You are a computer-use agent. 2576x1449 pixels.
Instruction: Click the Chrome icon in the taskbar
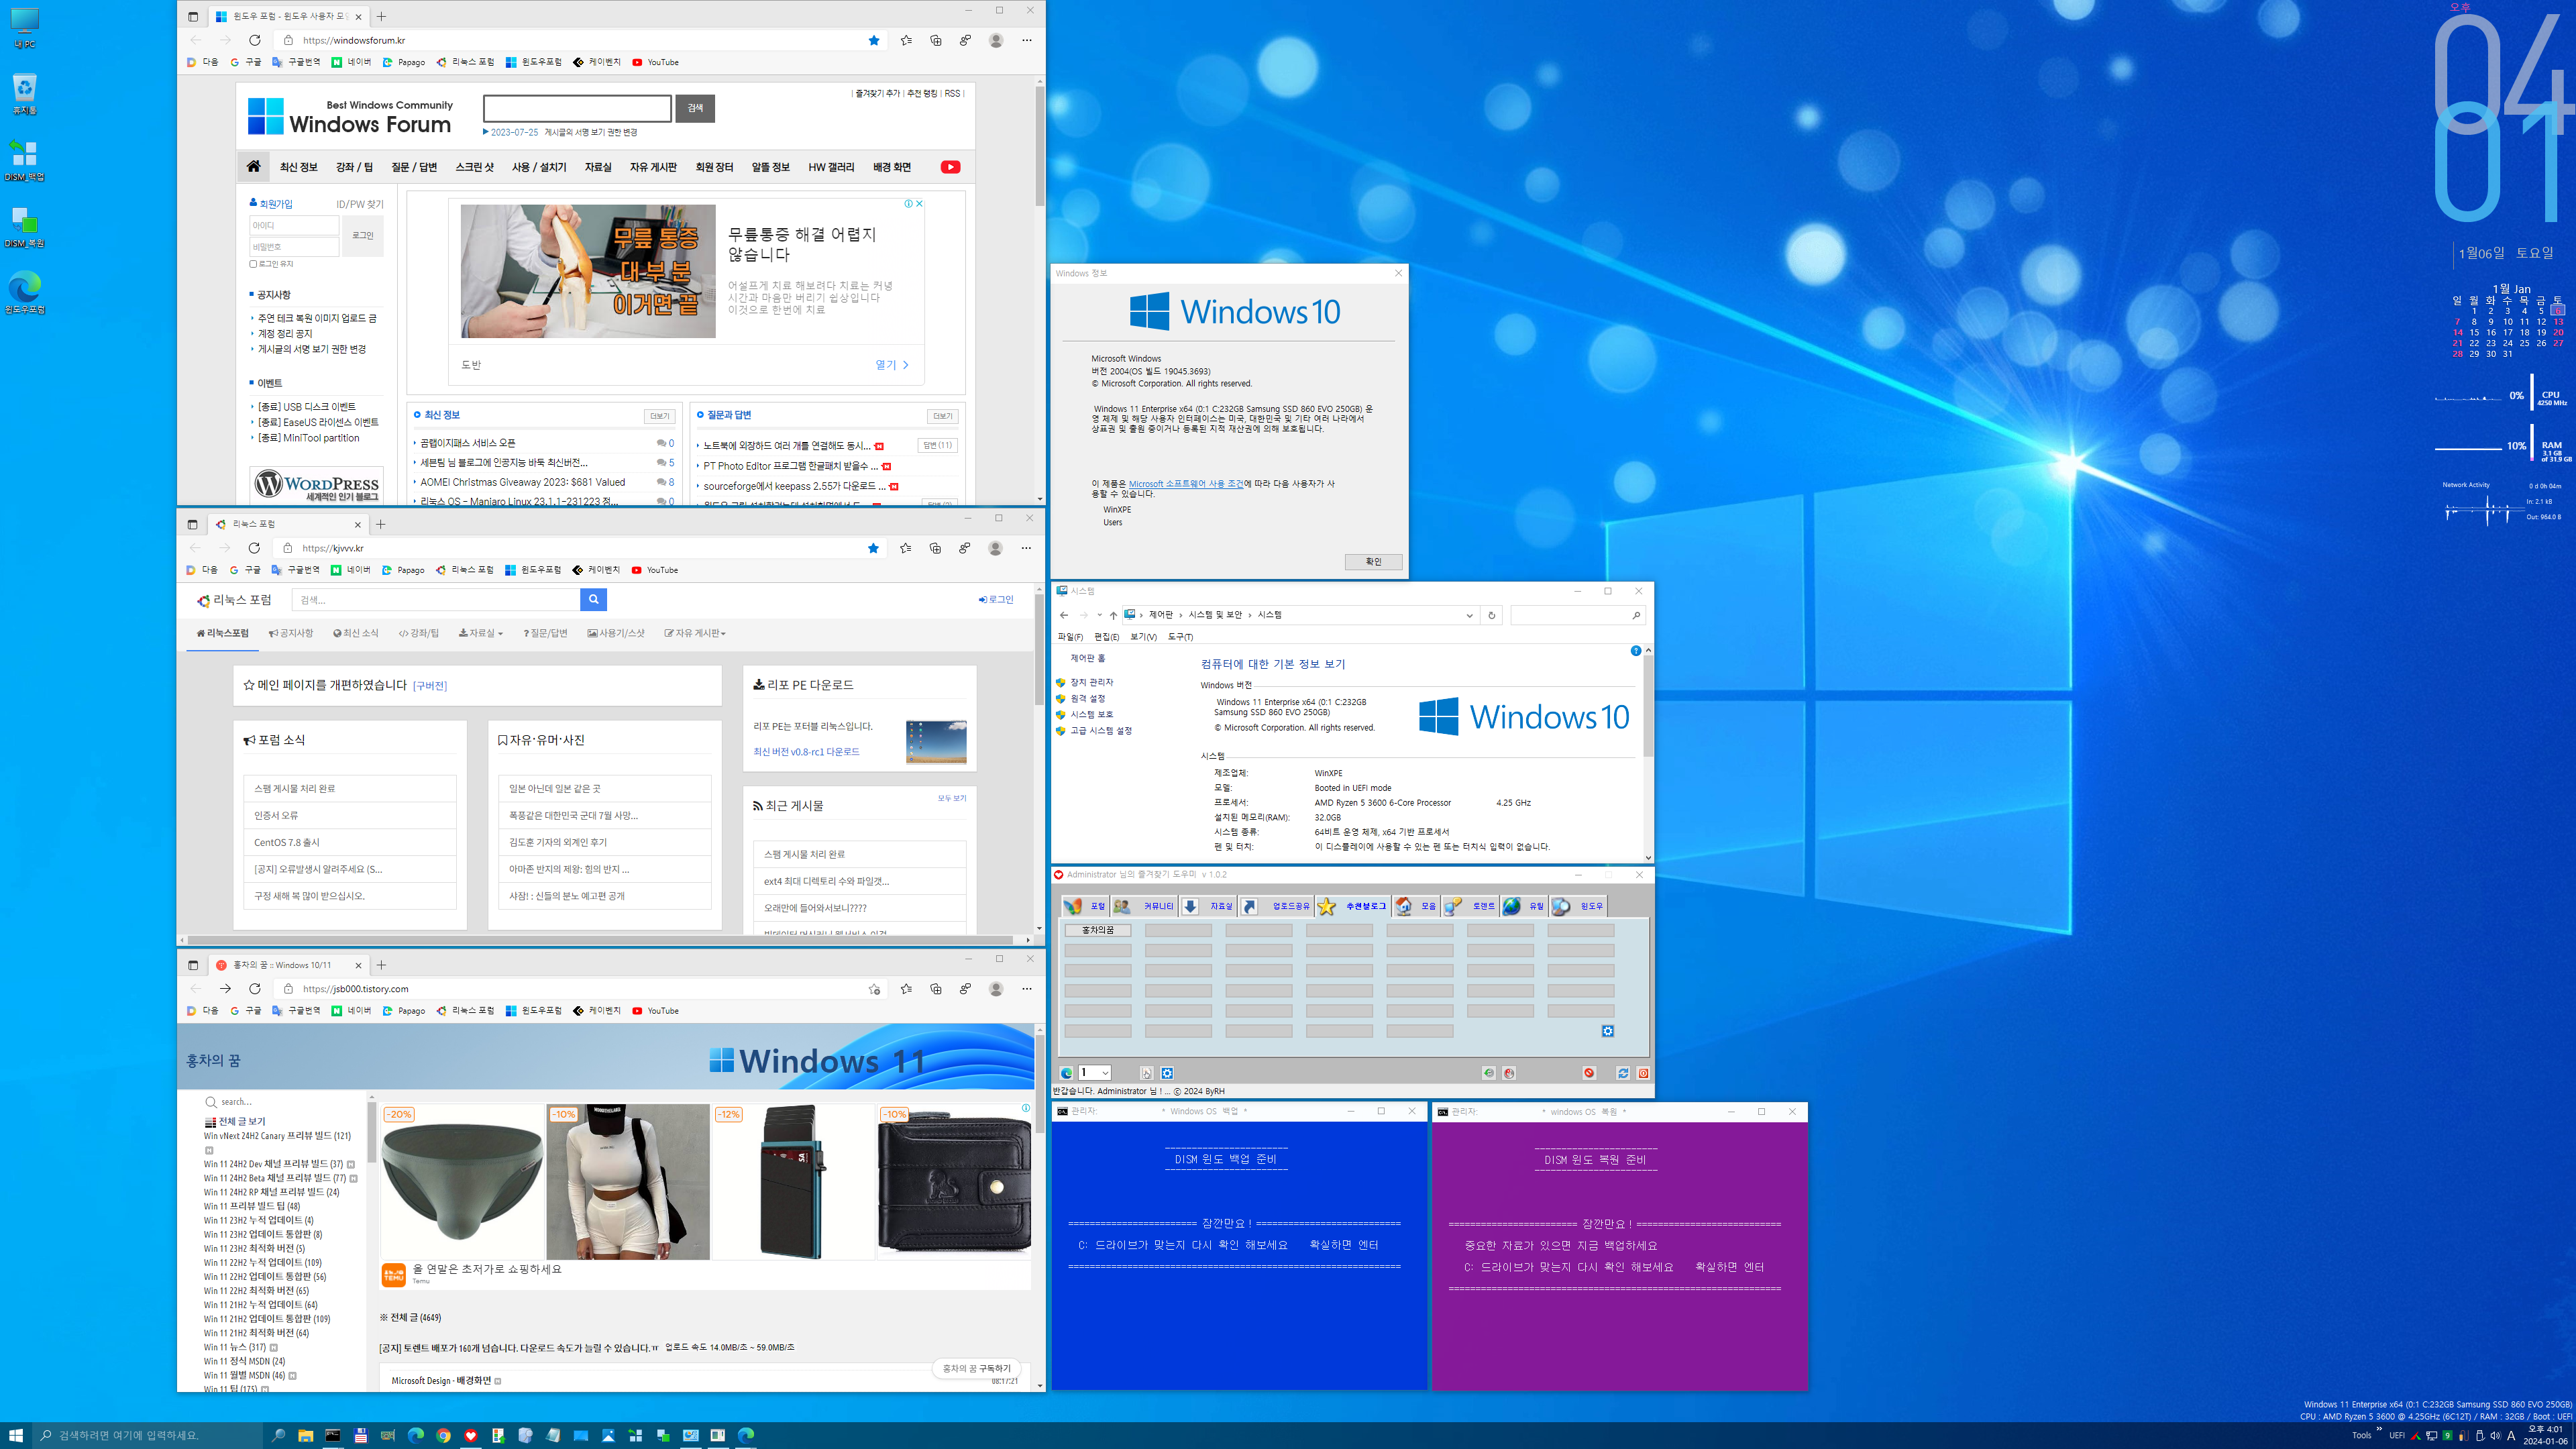pos(443,1435)
